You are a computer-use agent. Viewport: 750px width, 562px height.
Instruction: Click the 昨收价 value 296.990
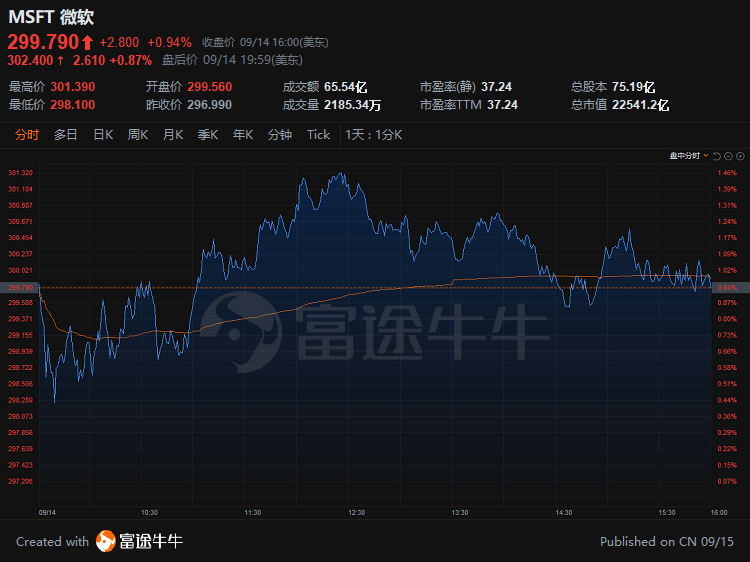tap(210, 104)
